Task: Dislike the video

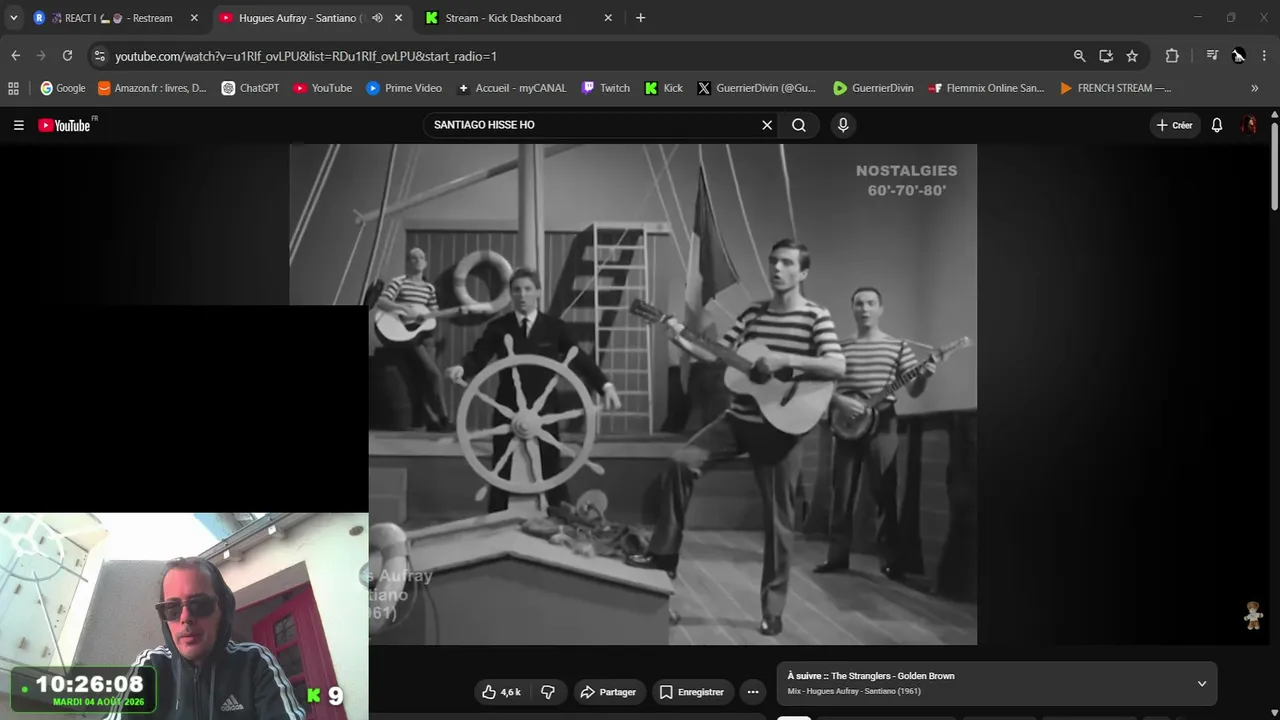Action: [x=548, y=692]
